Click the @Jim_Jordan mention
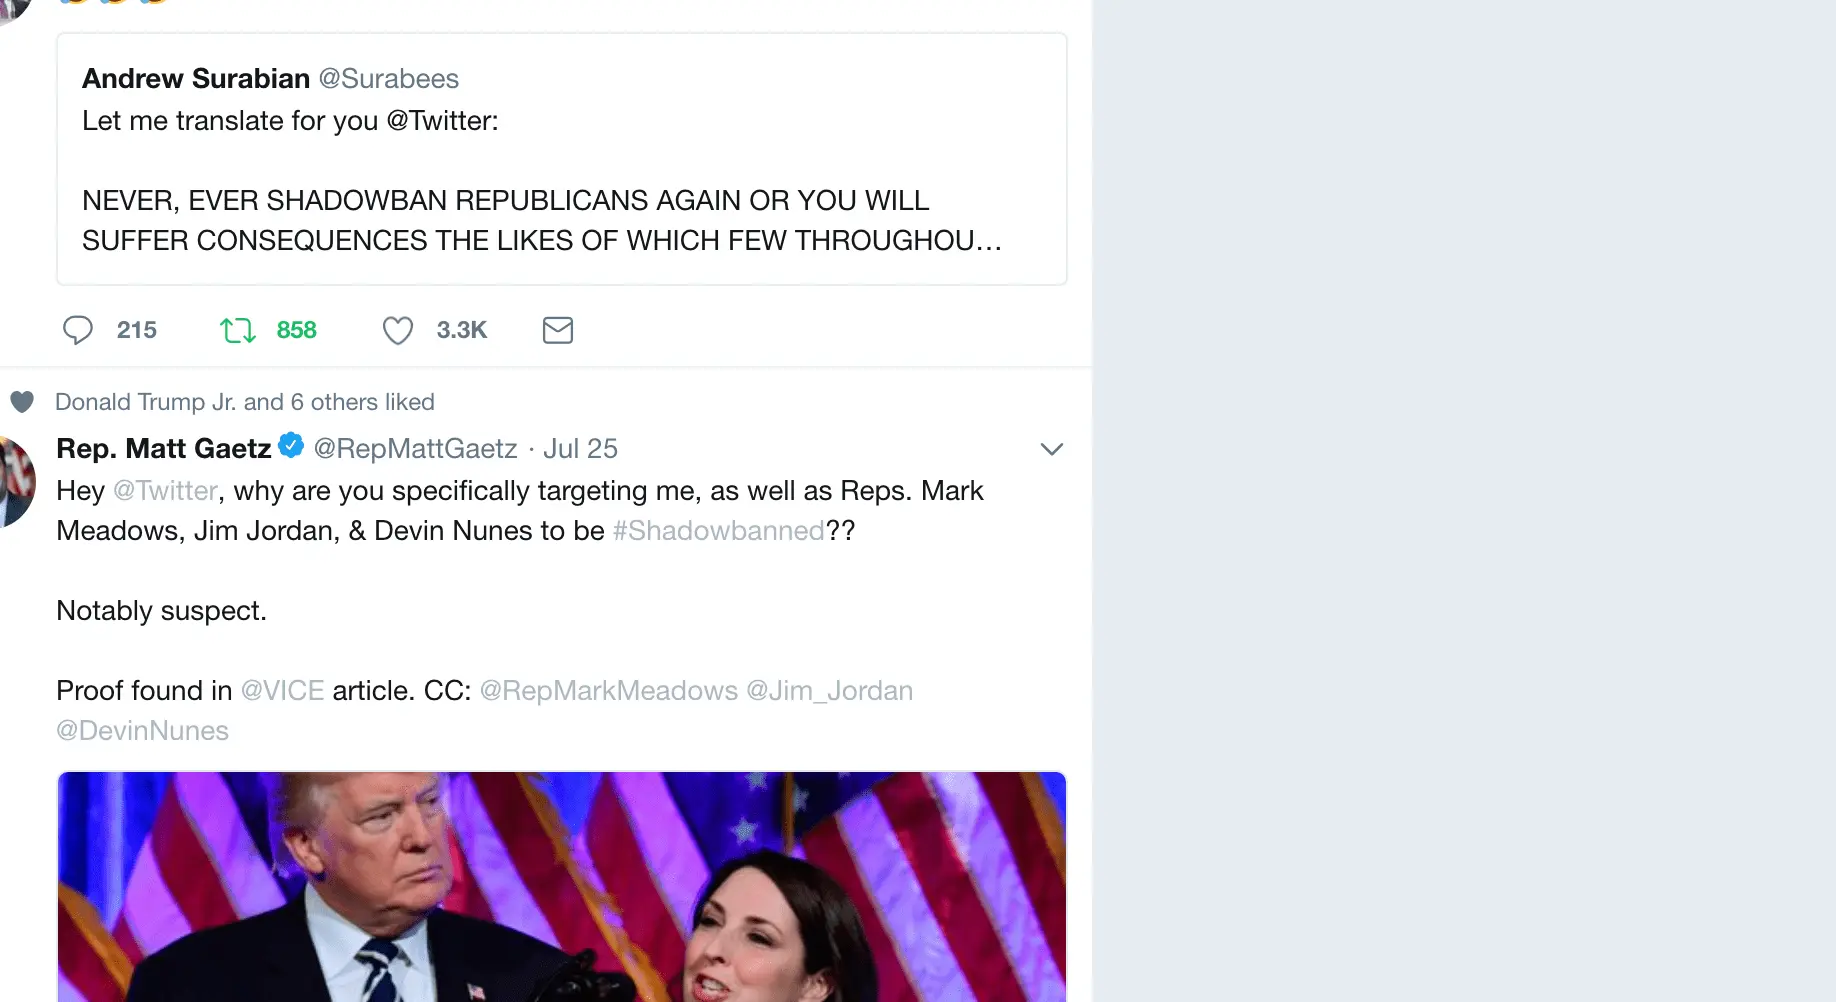This screenshot has width=1836, height=1002. [829, 691]
